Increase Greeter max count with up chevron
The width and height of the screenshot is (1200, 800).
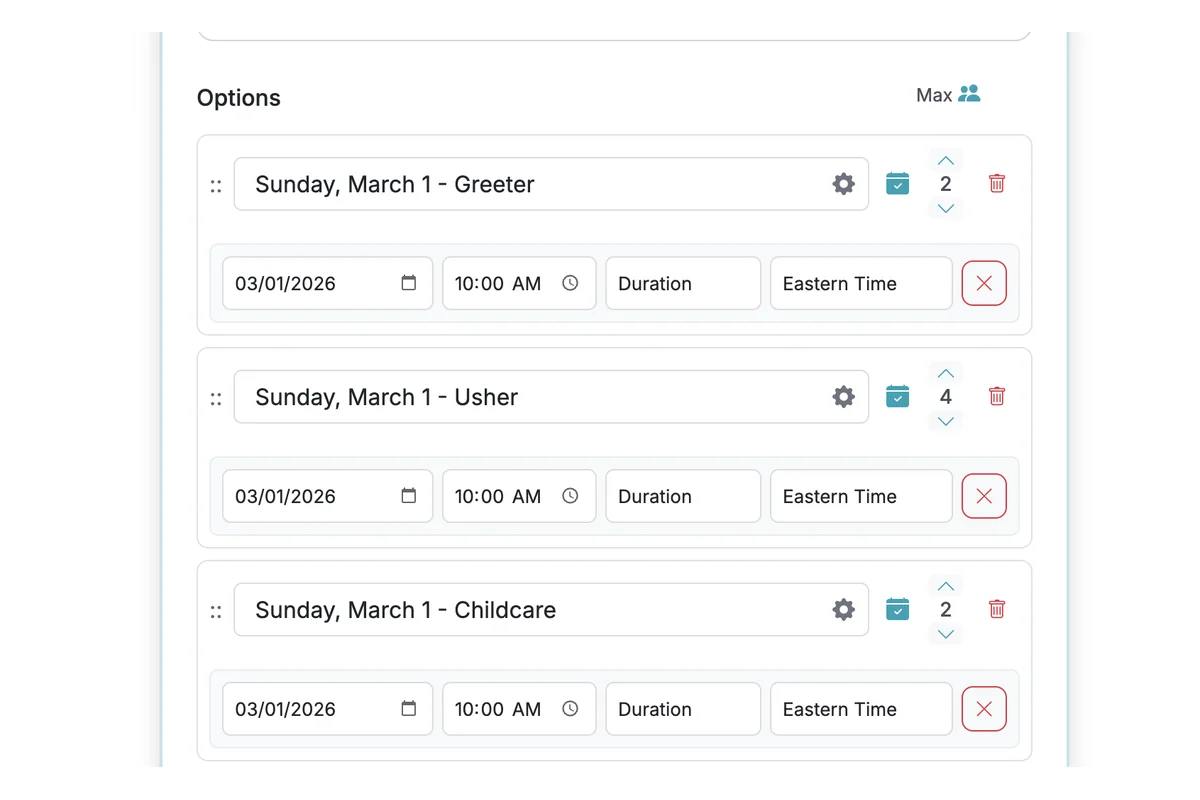(x=945, y=160)
